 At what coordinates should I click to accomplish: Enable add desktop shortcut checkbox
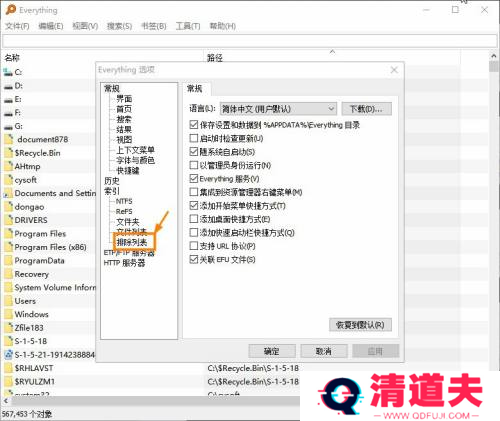click(x=194, y=219)
